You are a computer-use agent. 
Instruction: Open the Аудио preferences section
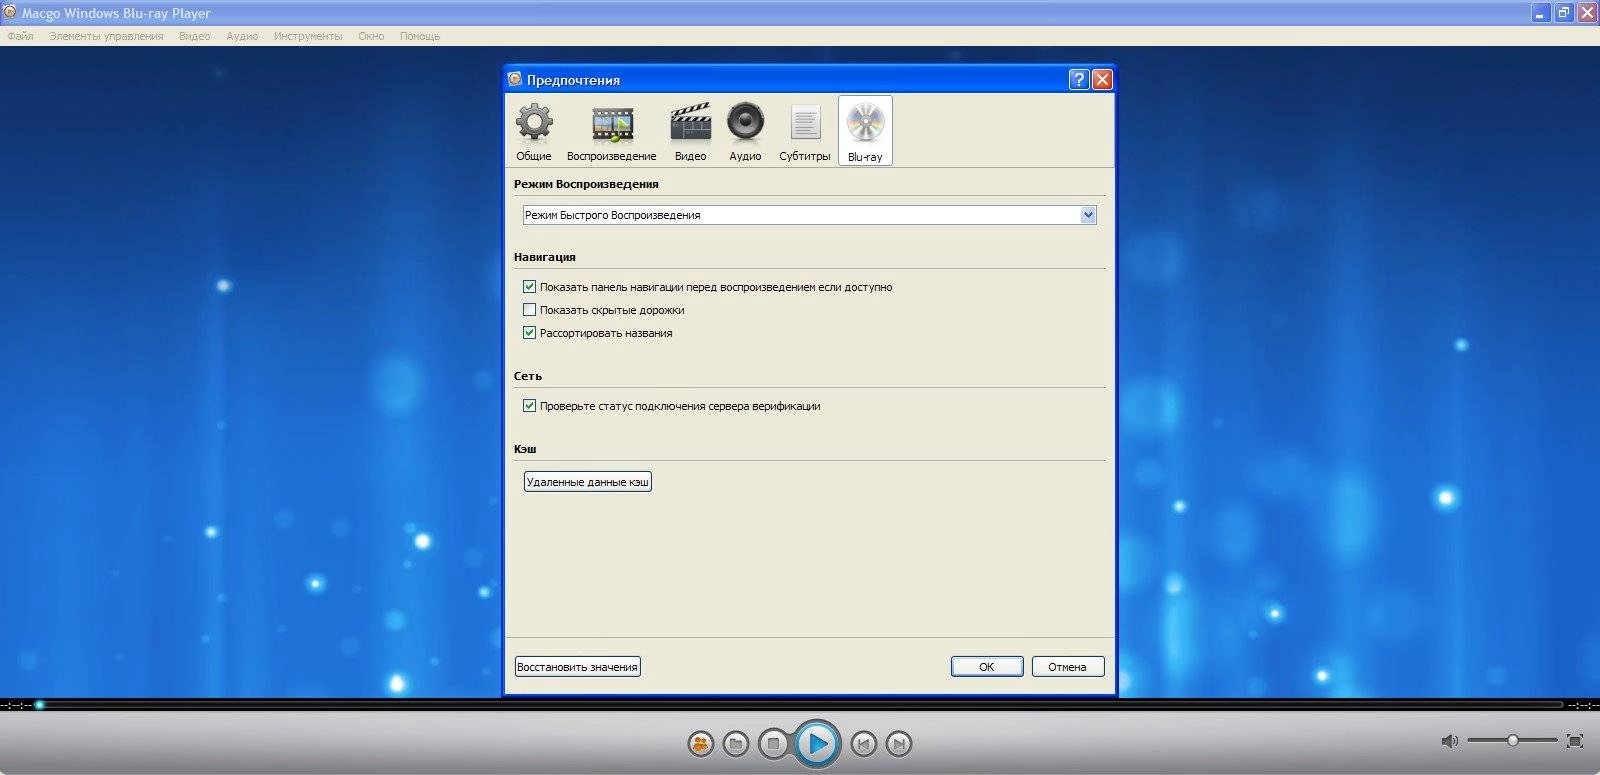point(745,131)
